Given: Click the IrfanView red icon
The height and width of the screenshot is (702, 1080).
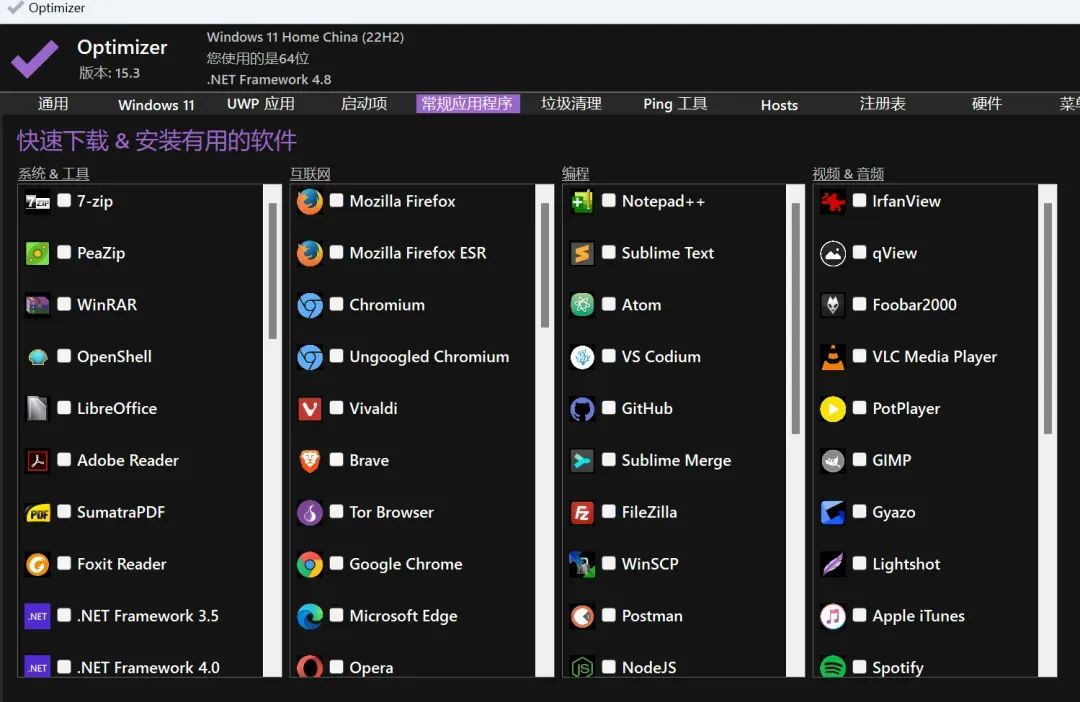Looking at the screenshot, I should pyautogui.click(x=833, y=201).
